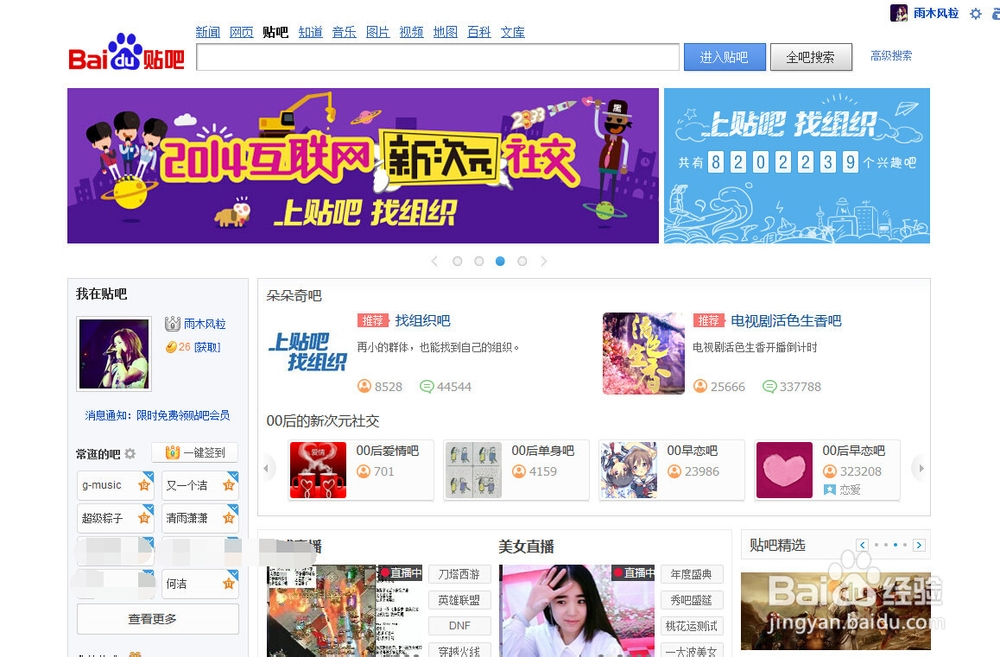Click next arrow of banner carousel

click(x=543, y=261)
